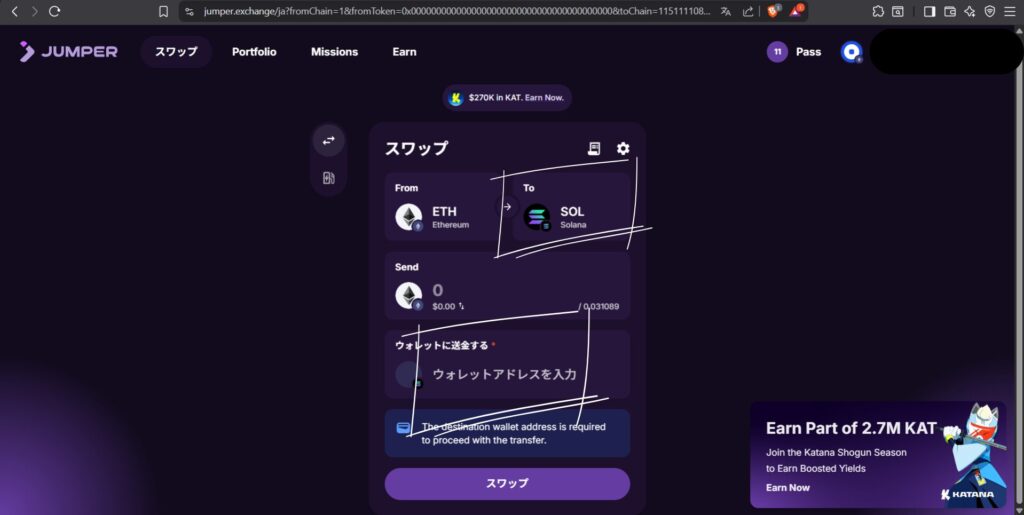Select the swap mode sidebar icon

[328, 140]
